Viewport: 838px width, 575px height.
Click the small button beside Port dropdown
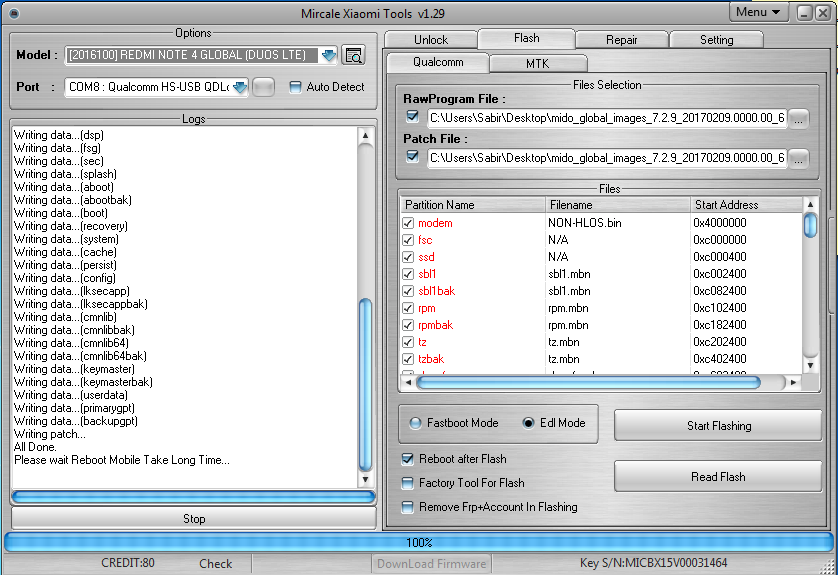pos(263,87)
